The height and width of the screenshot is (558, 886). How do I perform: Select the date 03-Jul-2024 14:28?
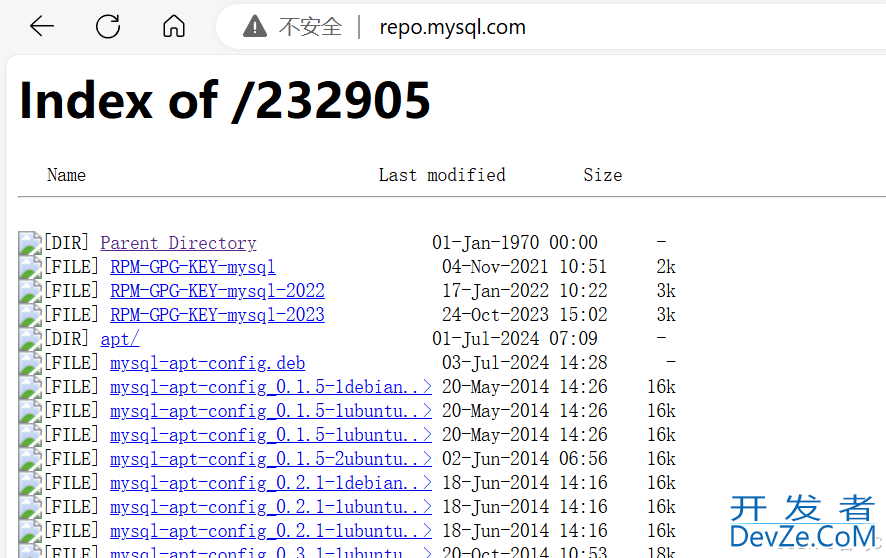point(524,363)
